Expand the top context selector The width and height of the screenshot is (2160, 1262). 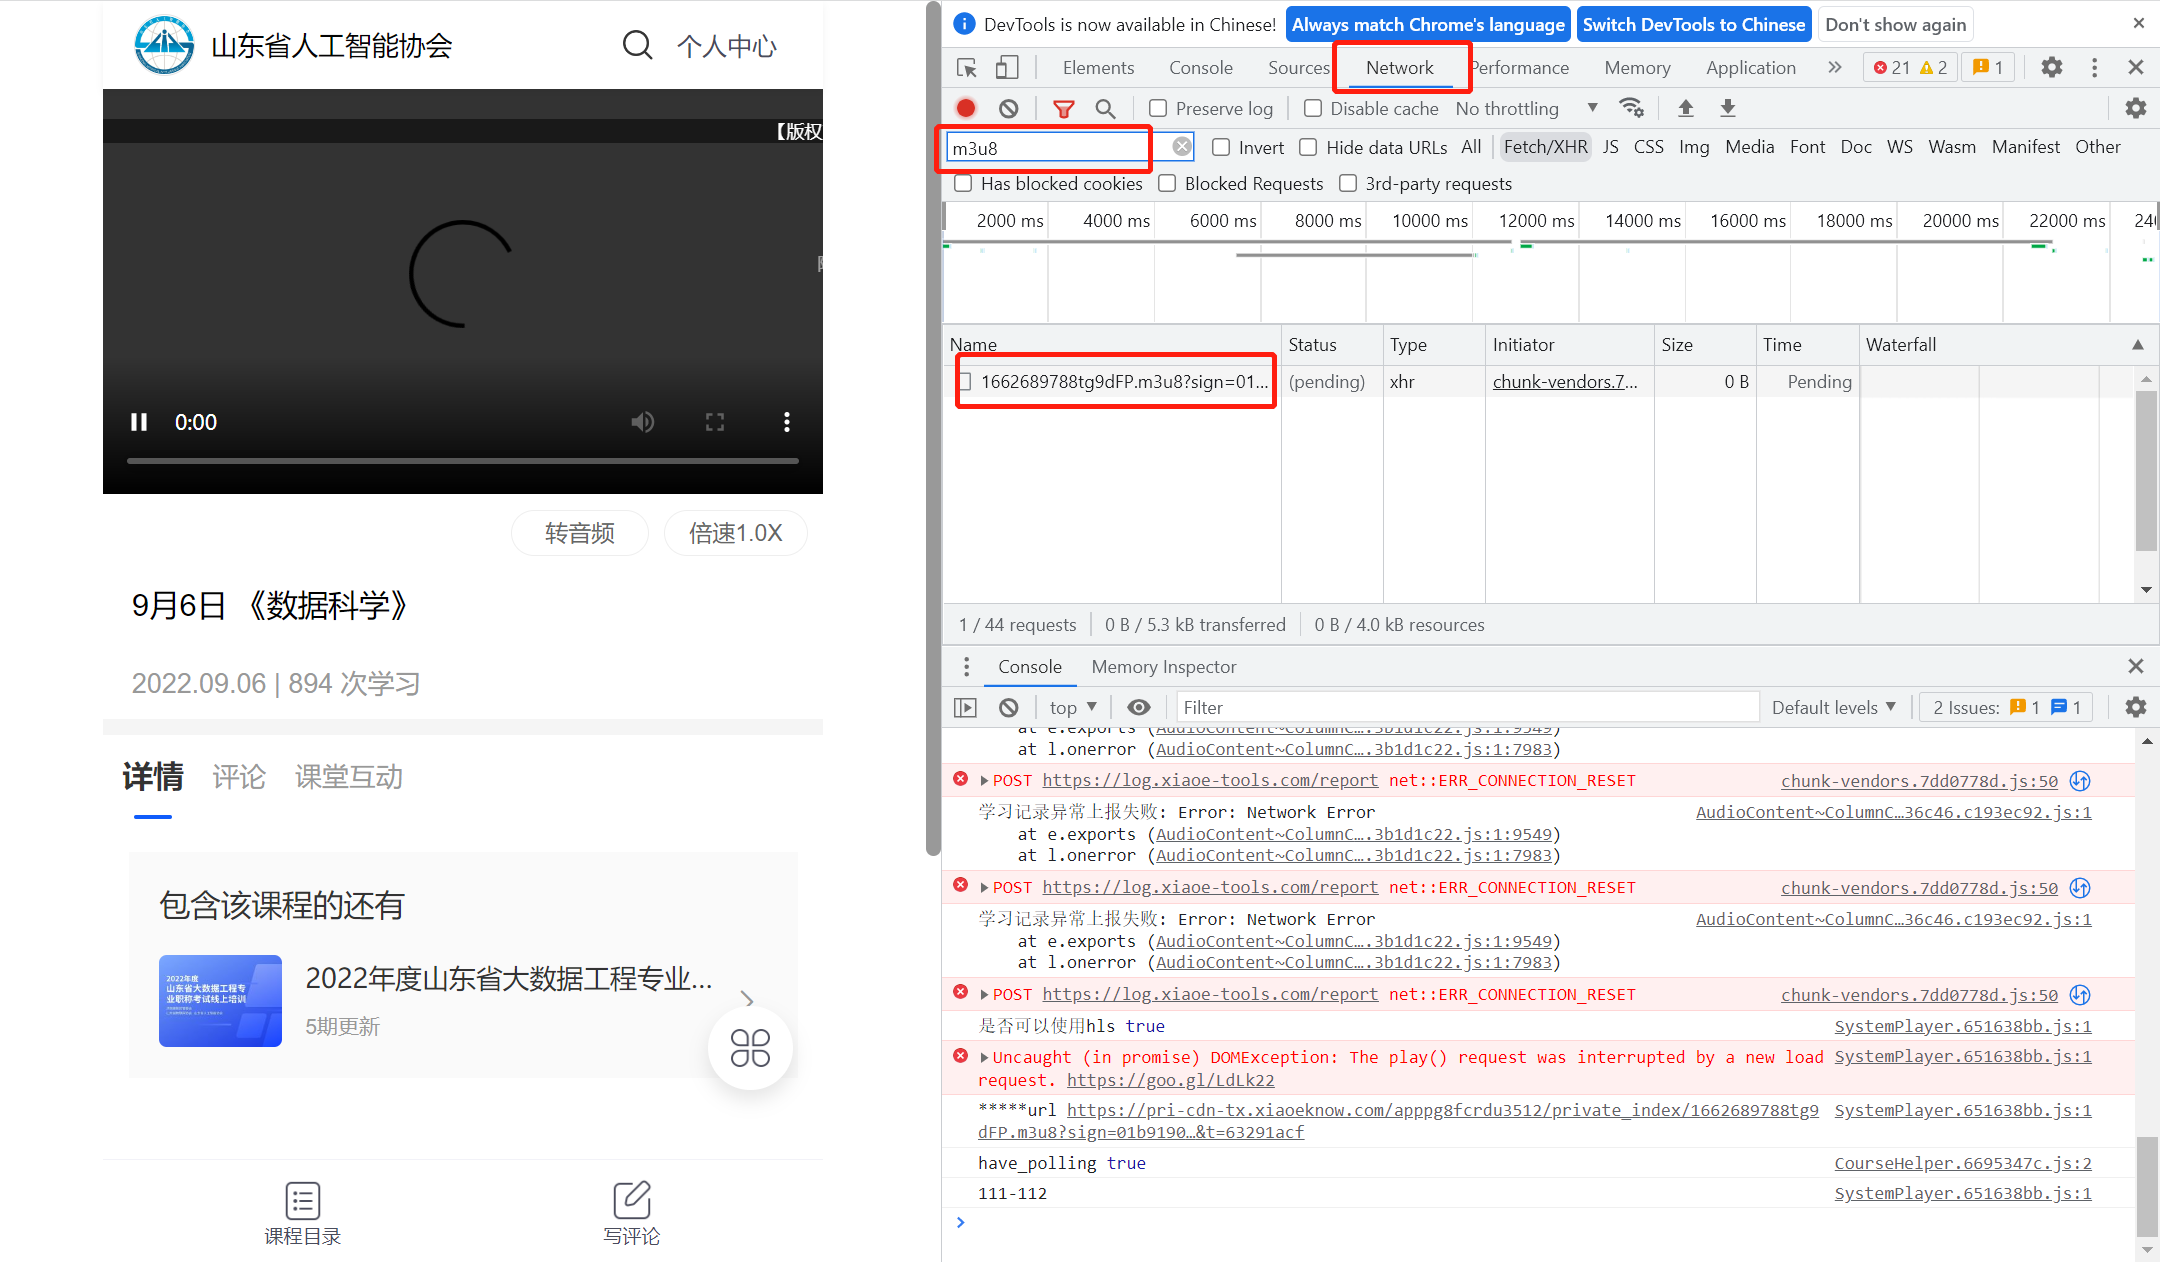pyautogui.click(x=1072, y=707)
